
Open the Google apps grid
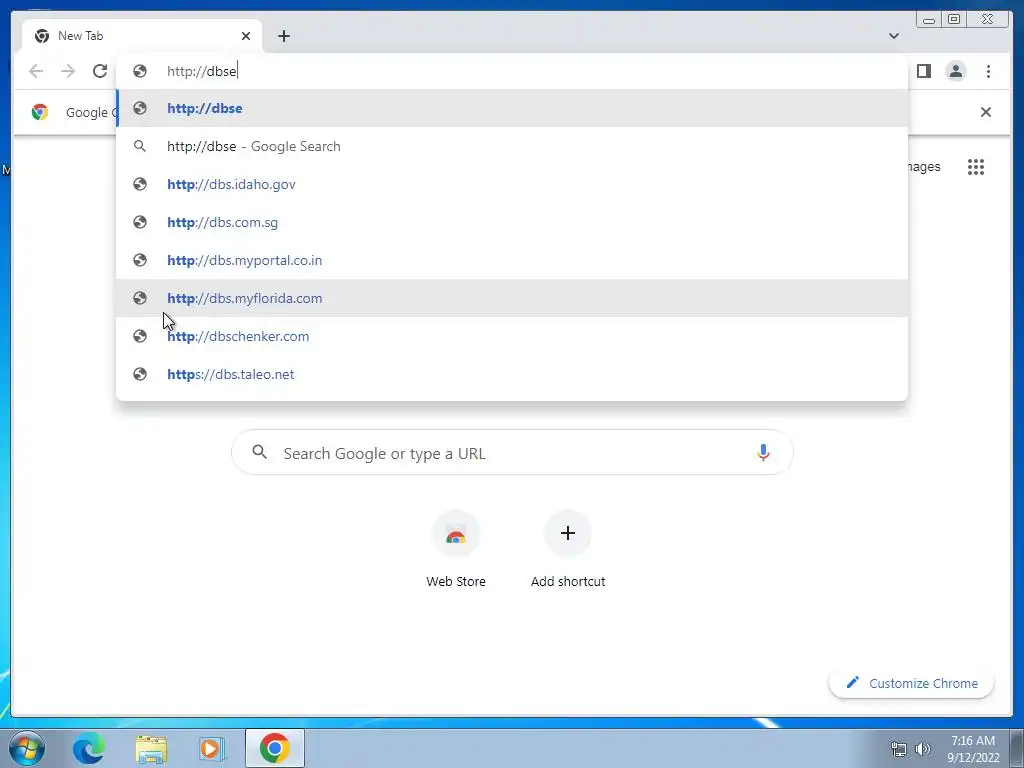coord(976,167)
